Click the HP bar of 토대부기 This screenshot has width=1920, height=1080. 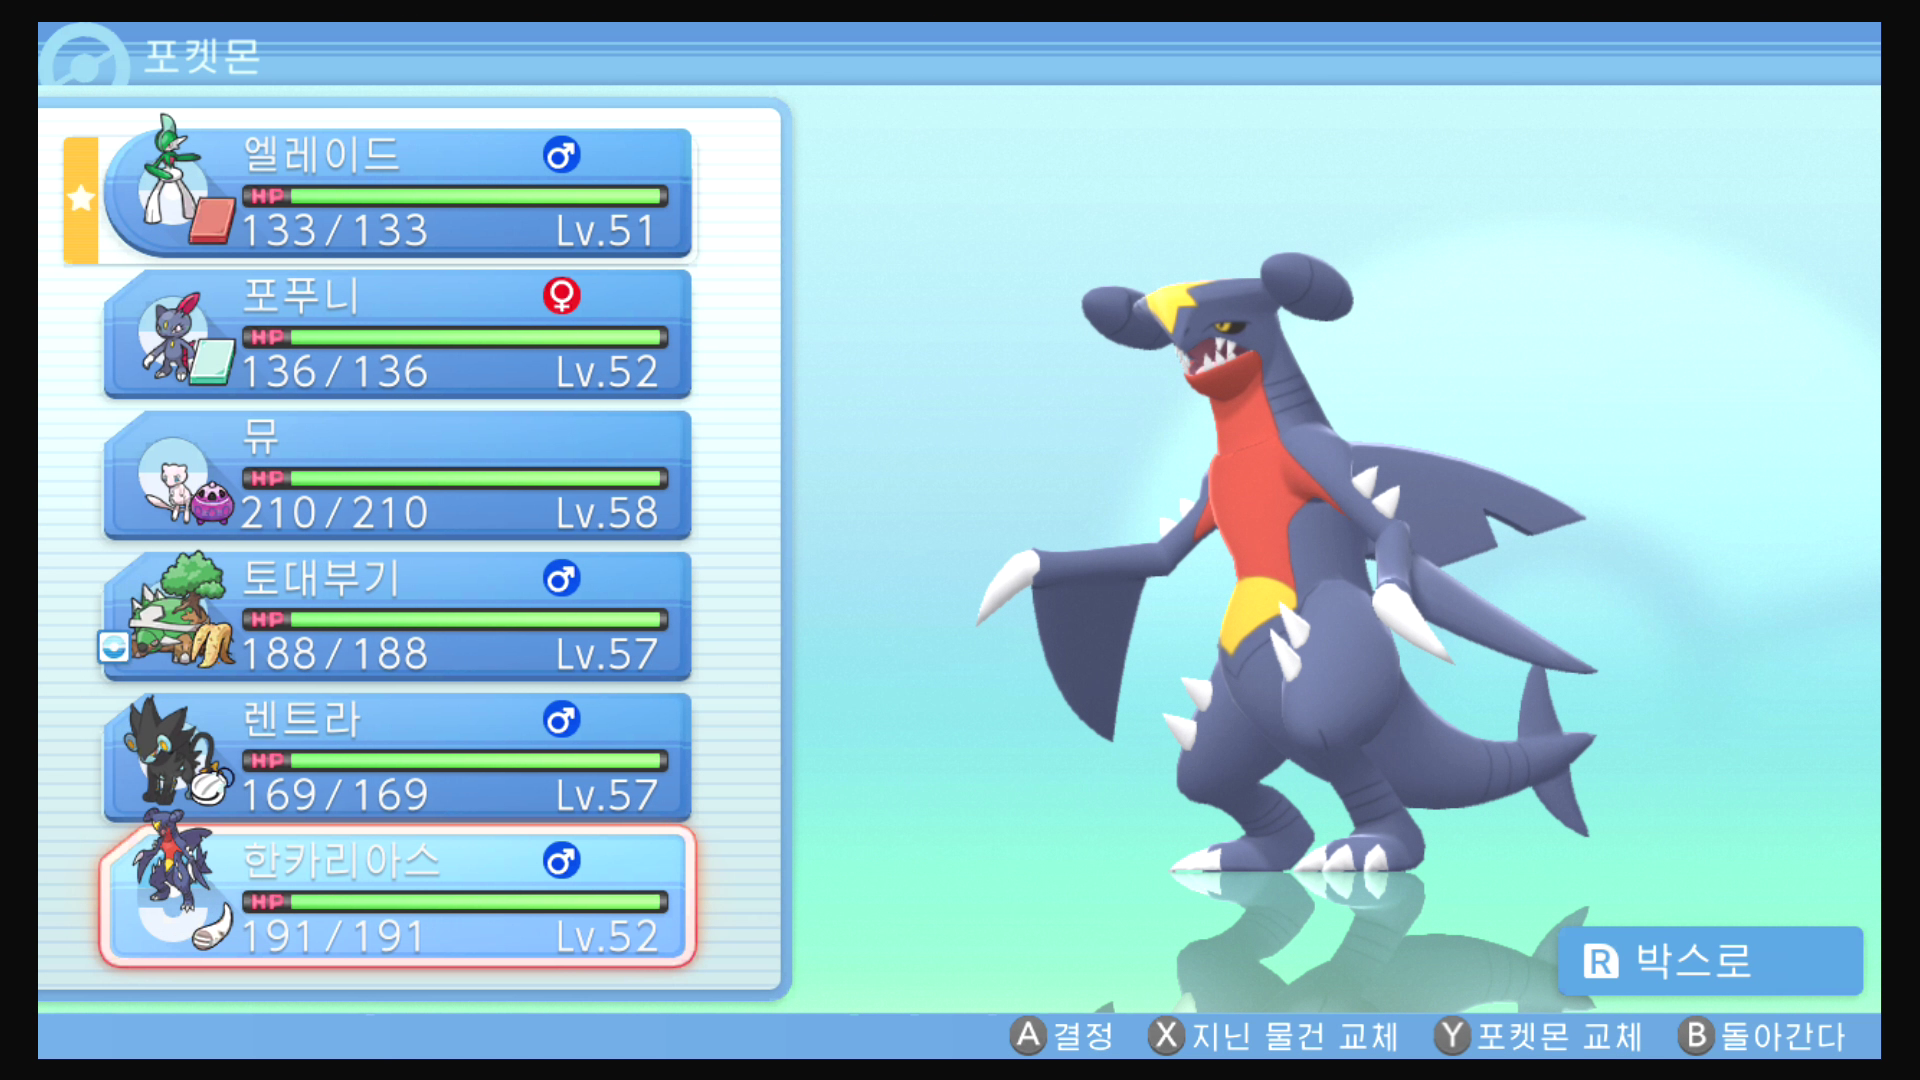pyautogui.click(x=455, y=619)
